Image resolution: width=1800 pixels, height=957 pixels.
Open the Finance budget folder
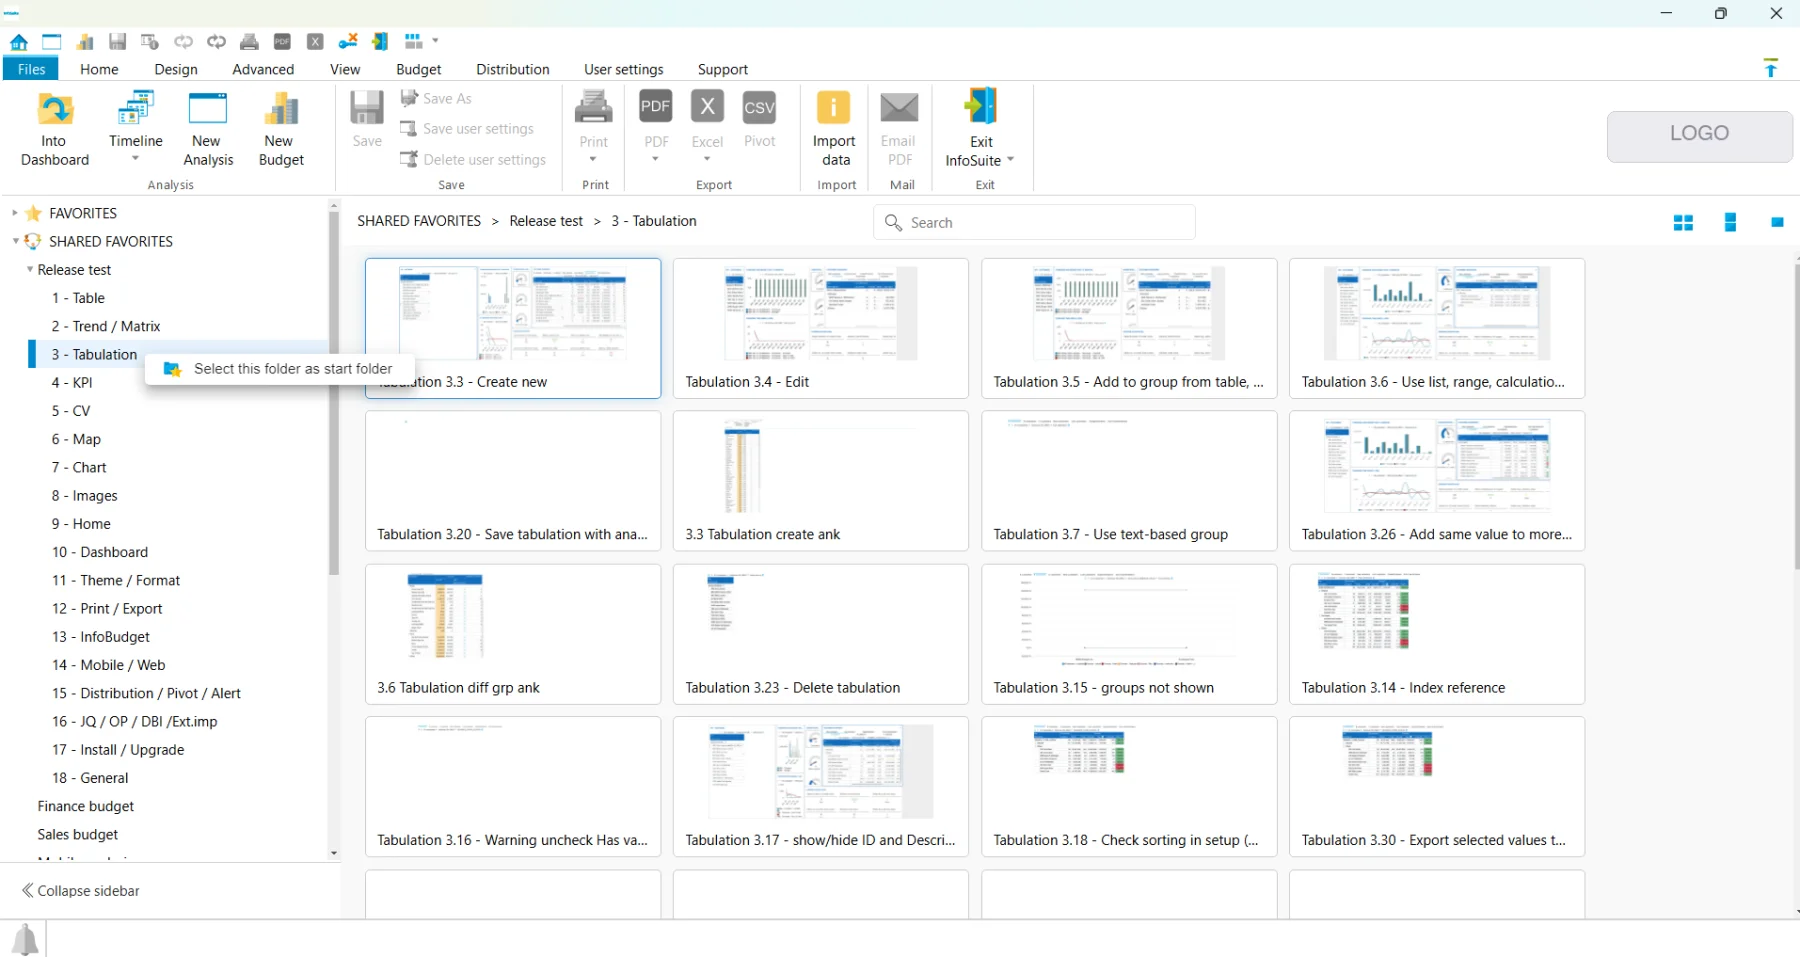tap(86, 806)
